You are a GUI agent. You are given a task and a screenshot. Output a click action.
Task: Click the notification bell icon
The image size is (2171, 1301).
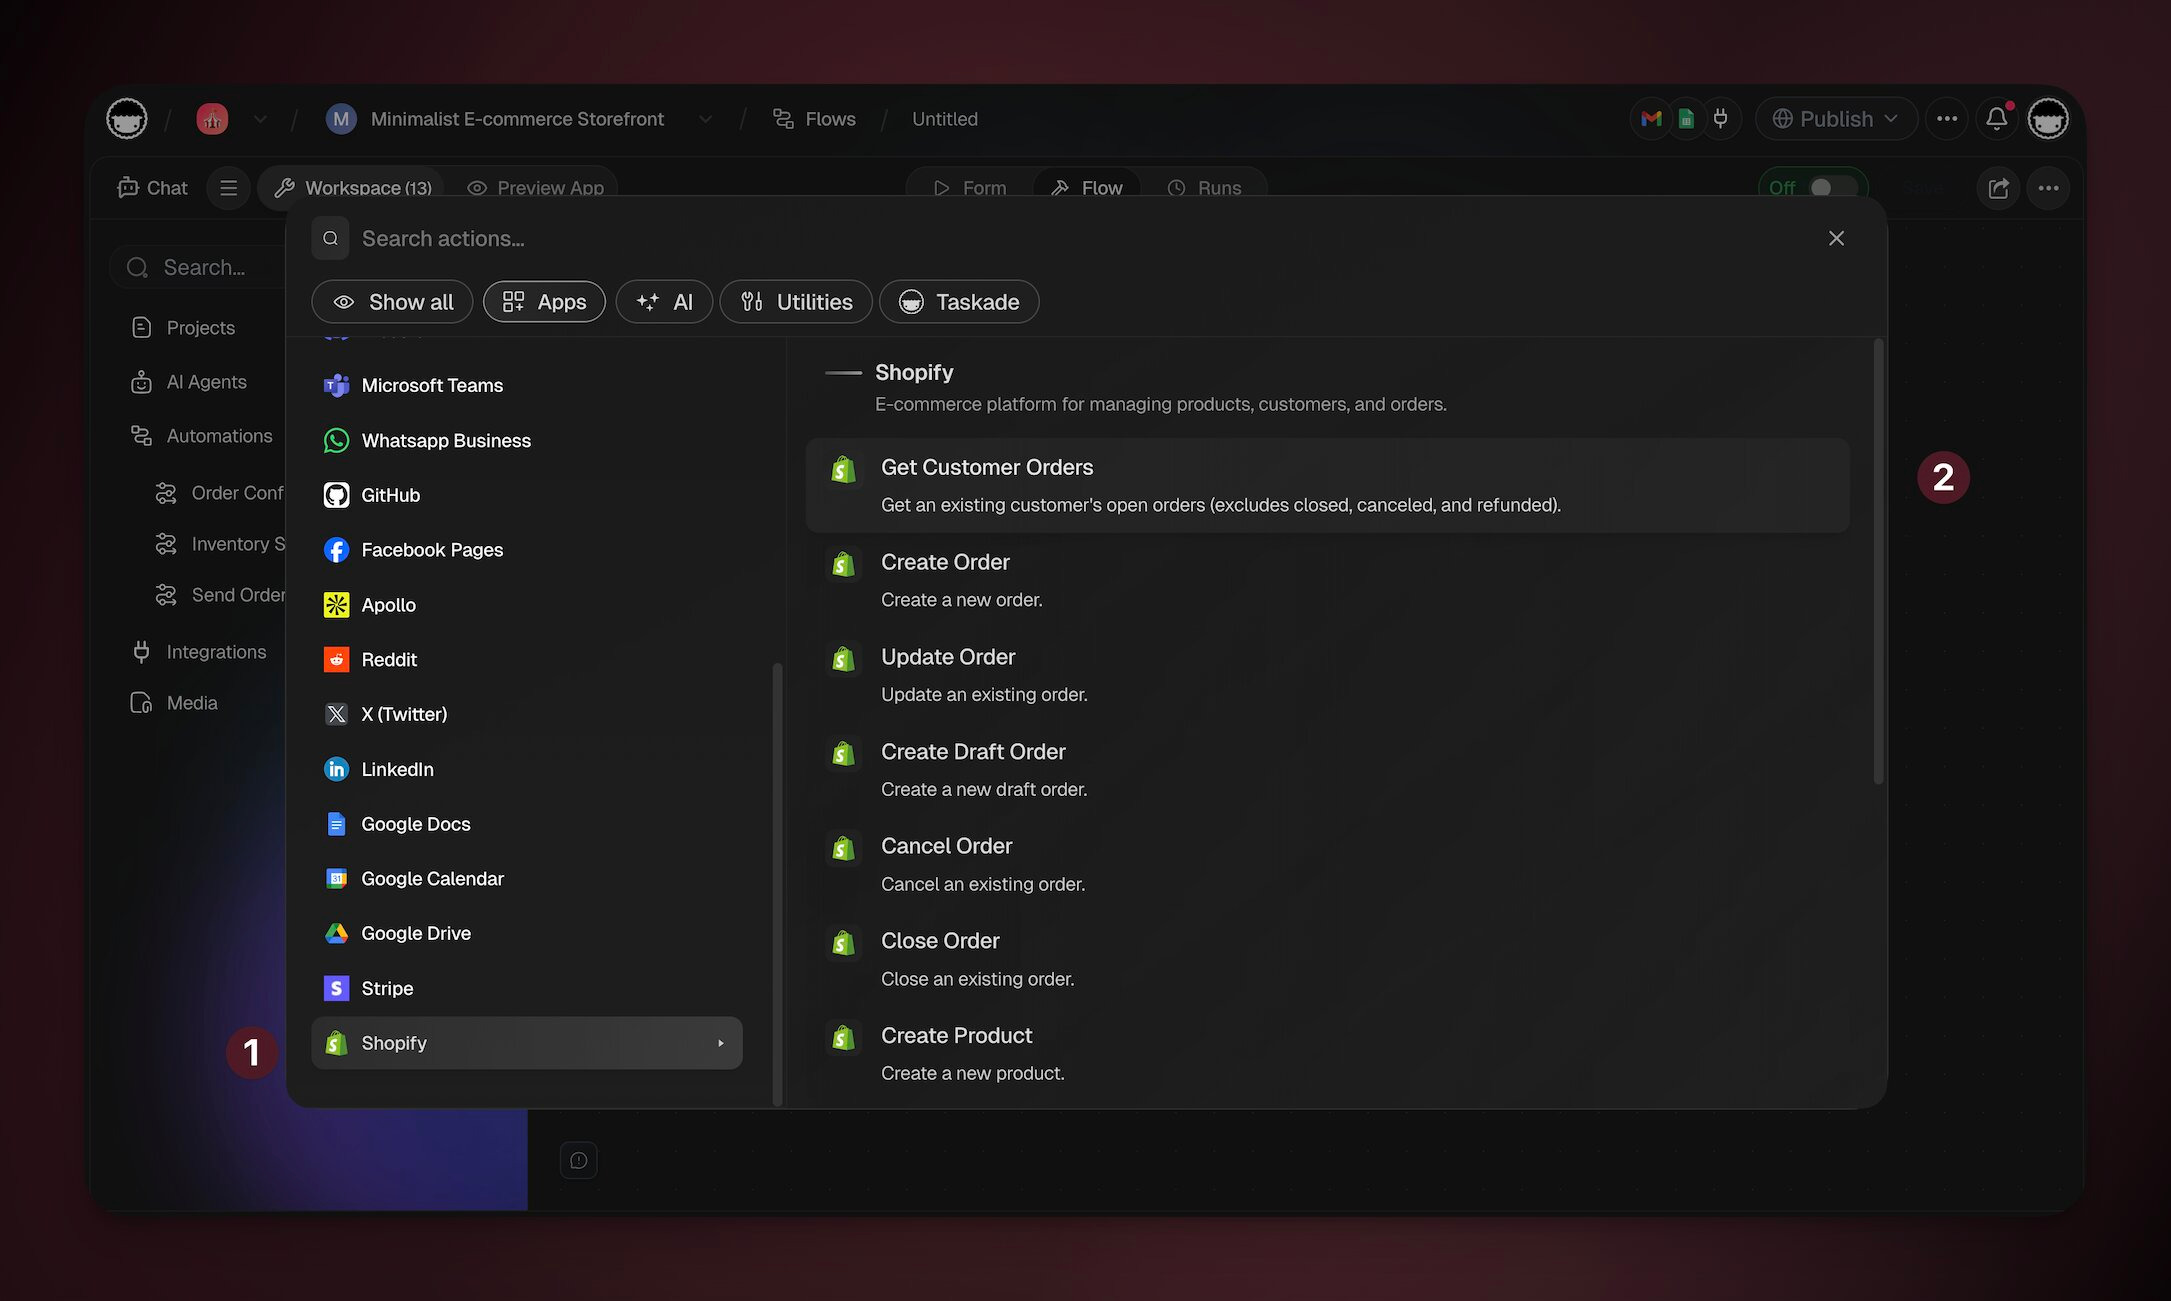point(1996,118)
